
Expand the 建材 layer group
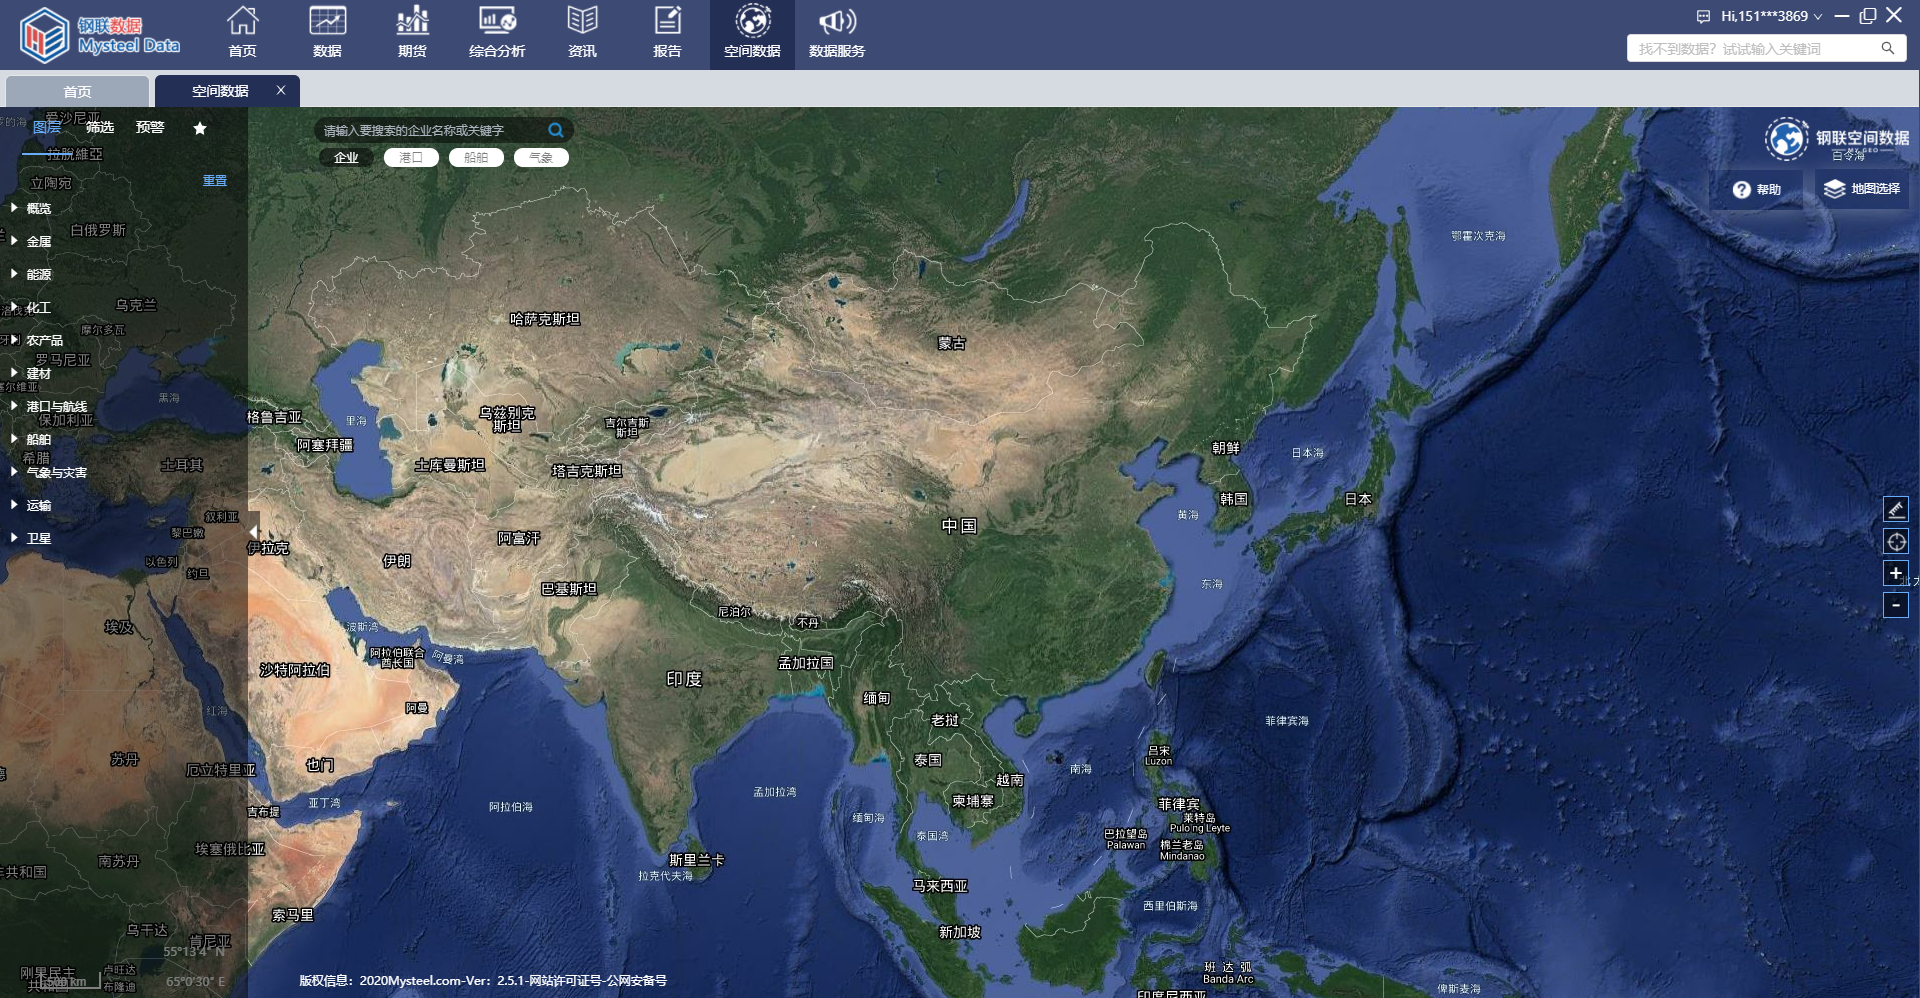click(x=14, y=373)
